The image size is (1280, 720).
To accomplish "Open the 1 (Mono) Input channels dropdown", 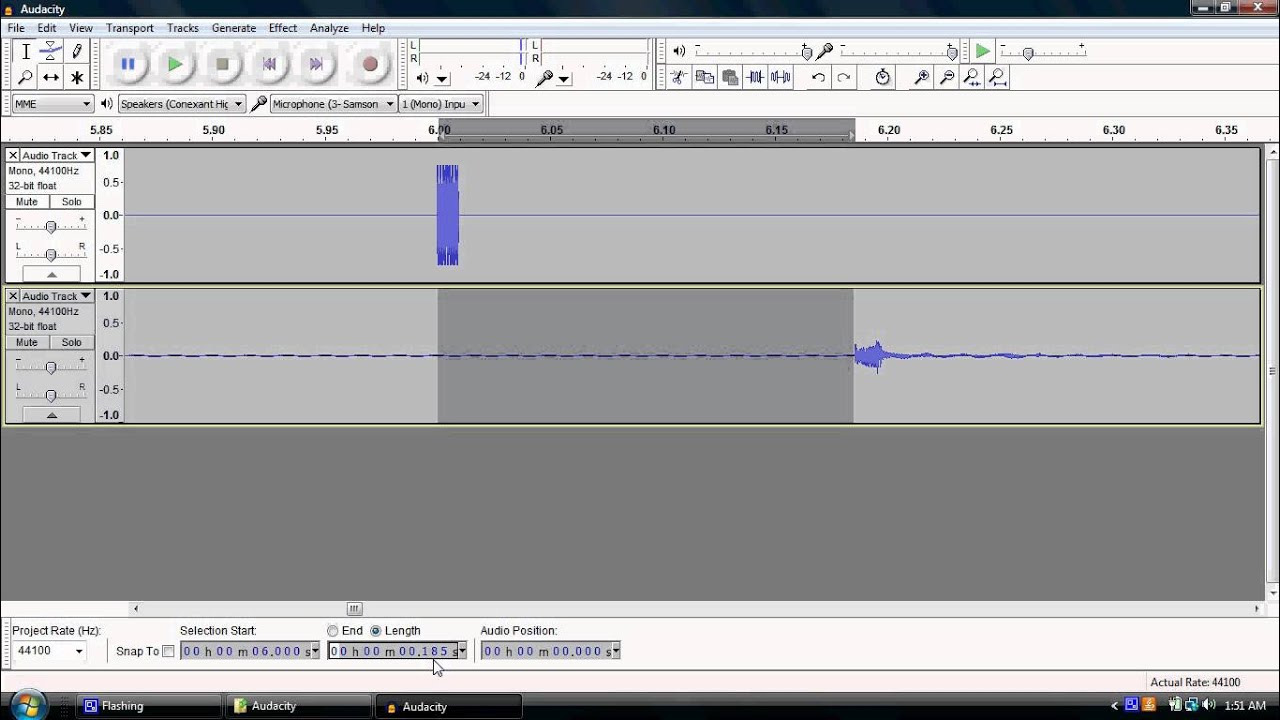I will click(441, 104).
